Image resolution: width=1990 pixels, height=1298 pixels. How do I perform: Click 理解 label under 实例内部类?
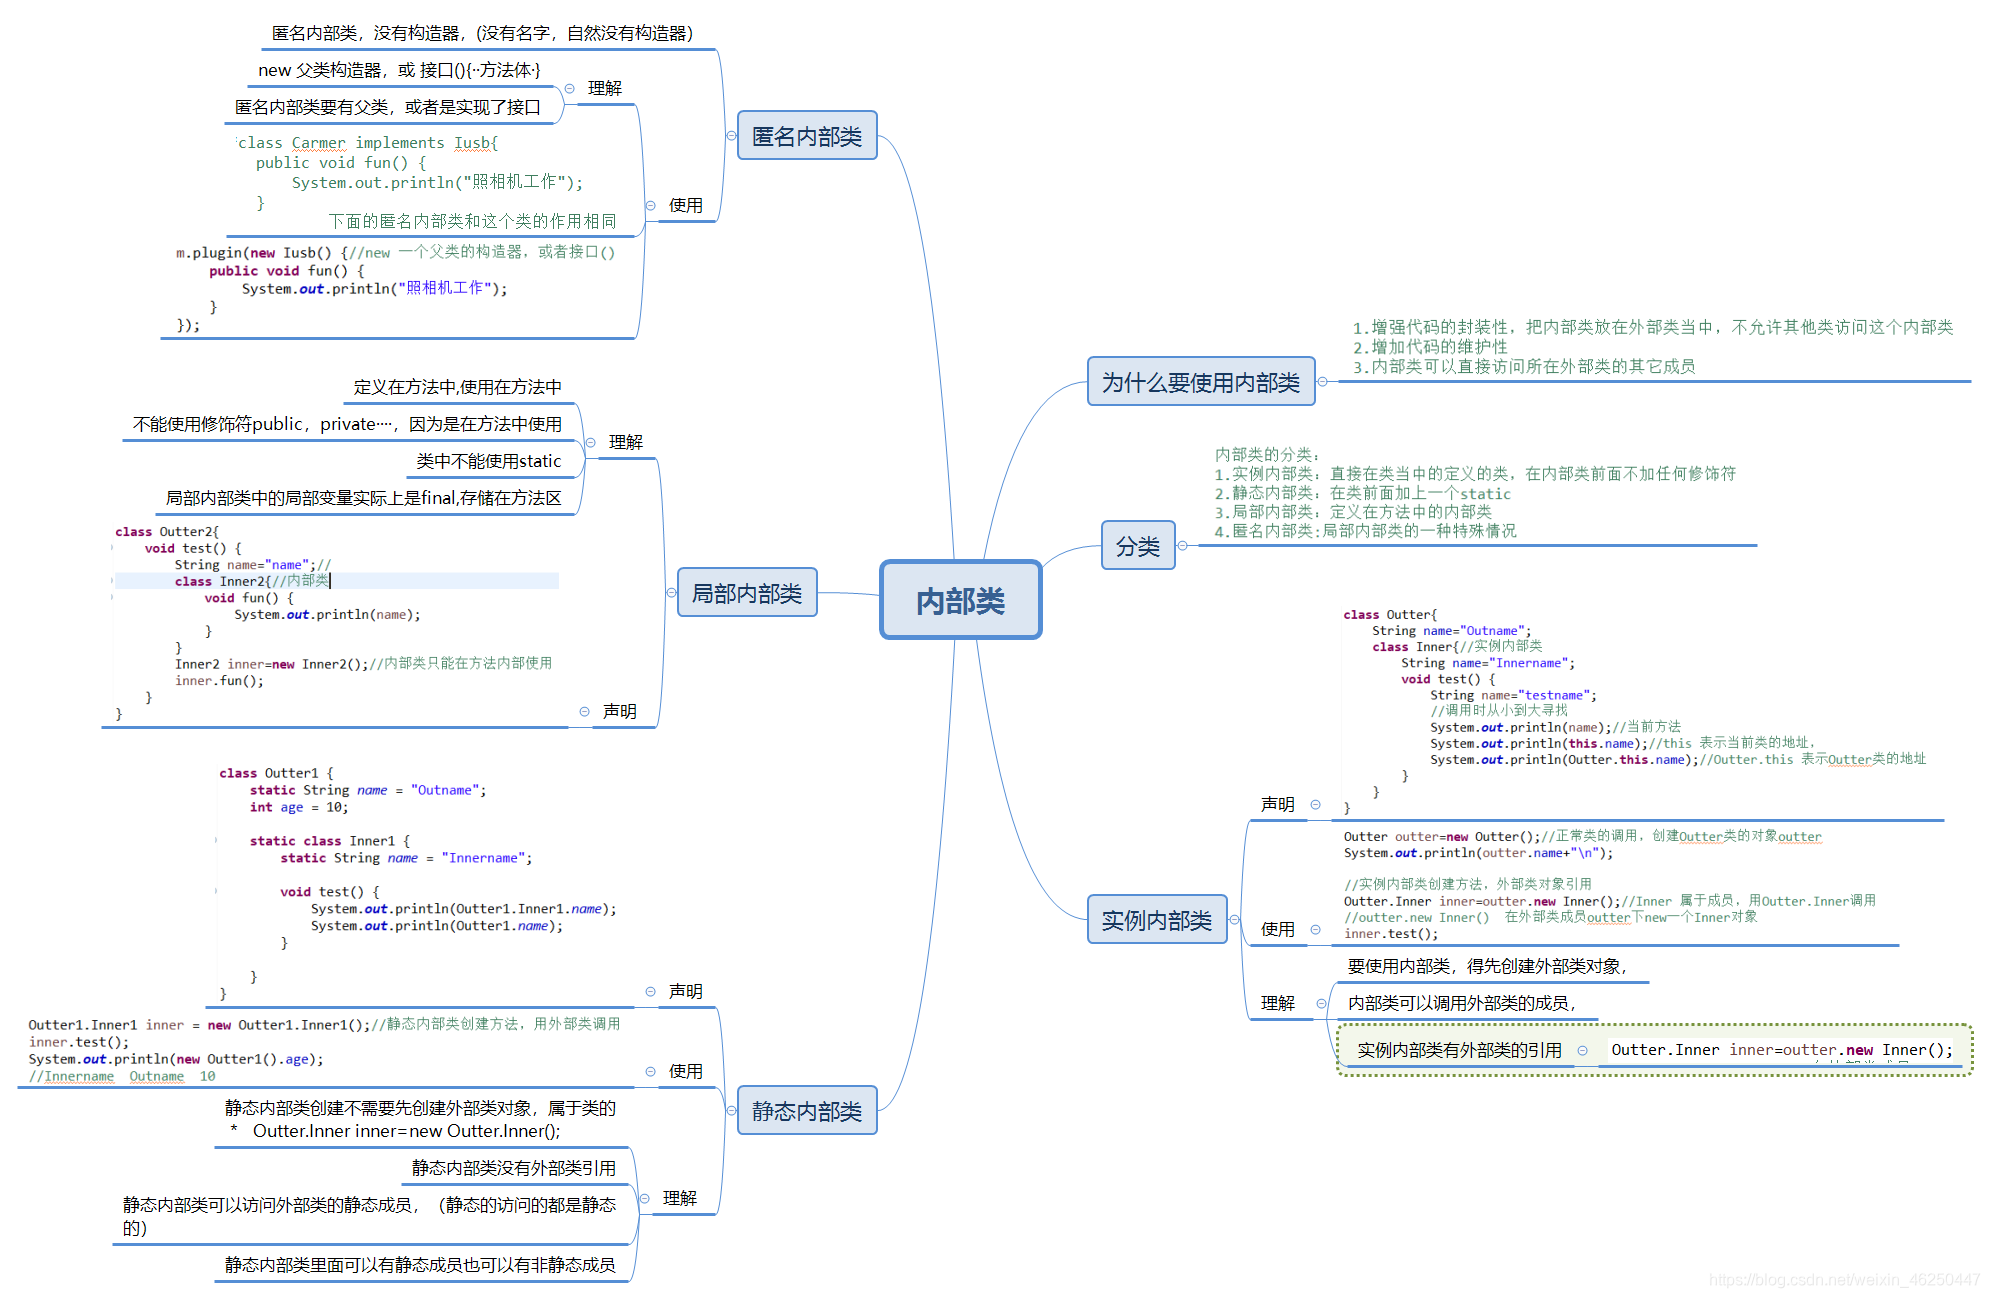tap(1278, 1004)
